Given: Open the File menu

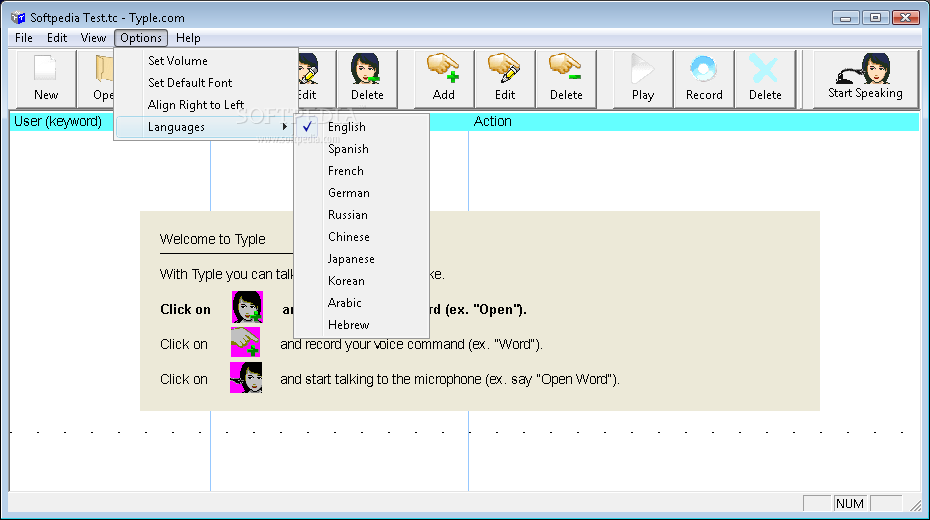Looking at the screenshot, I should click(x=24, y=38).
